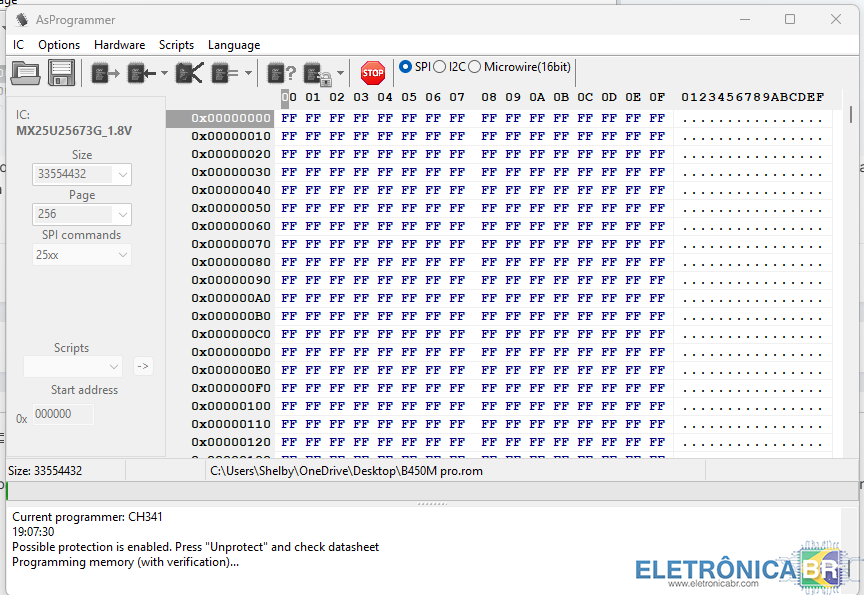Open the Hardware menu
The height and width of the screenshot is (595, 864).
119,45
